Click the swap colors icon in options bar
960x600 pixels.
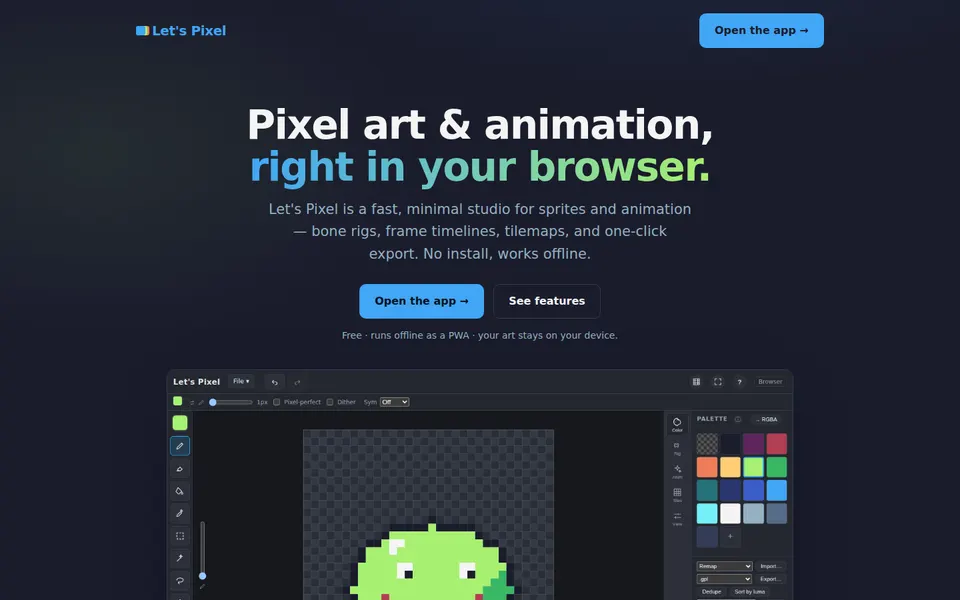point(192,402)
